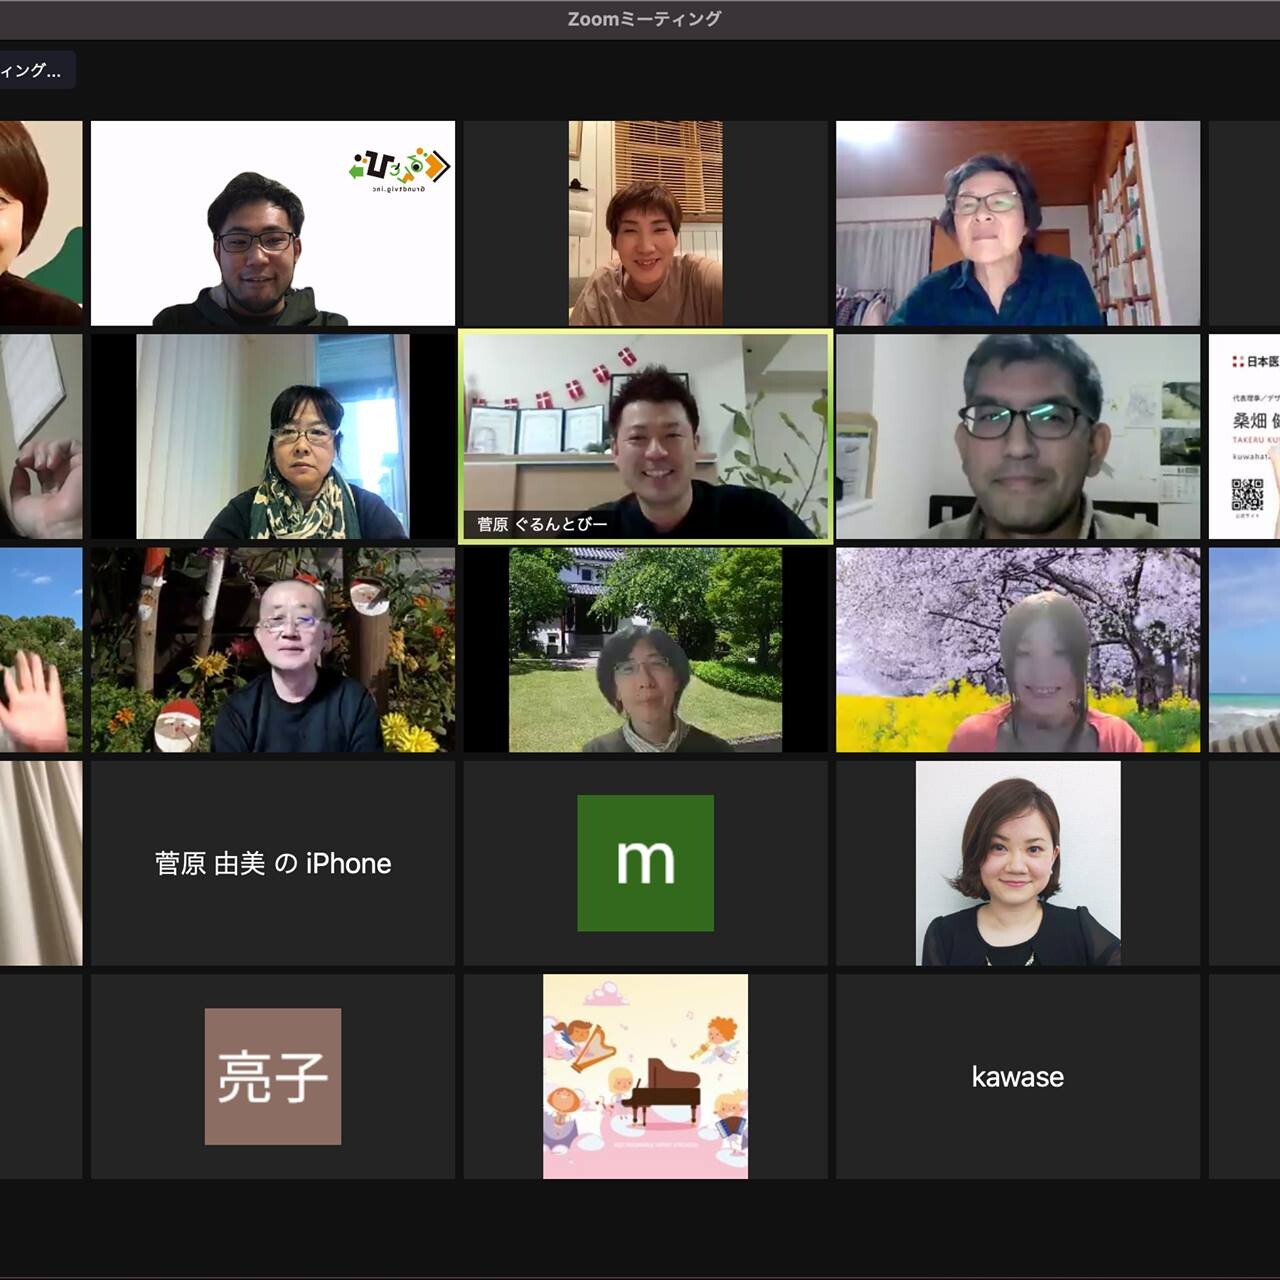
Task: Select the kawase participant tile
Action: coord(1017,1077)
